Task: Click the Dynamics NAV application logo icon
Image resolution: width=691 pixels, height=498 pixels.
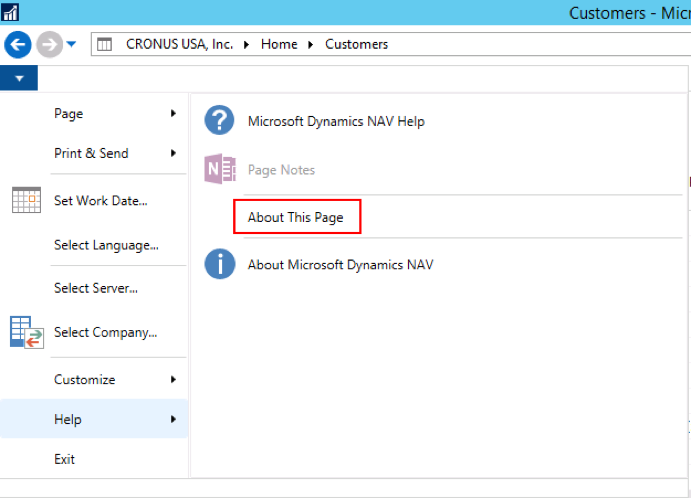Action: click(10, 12)
